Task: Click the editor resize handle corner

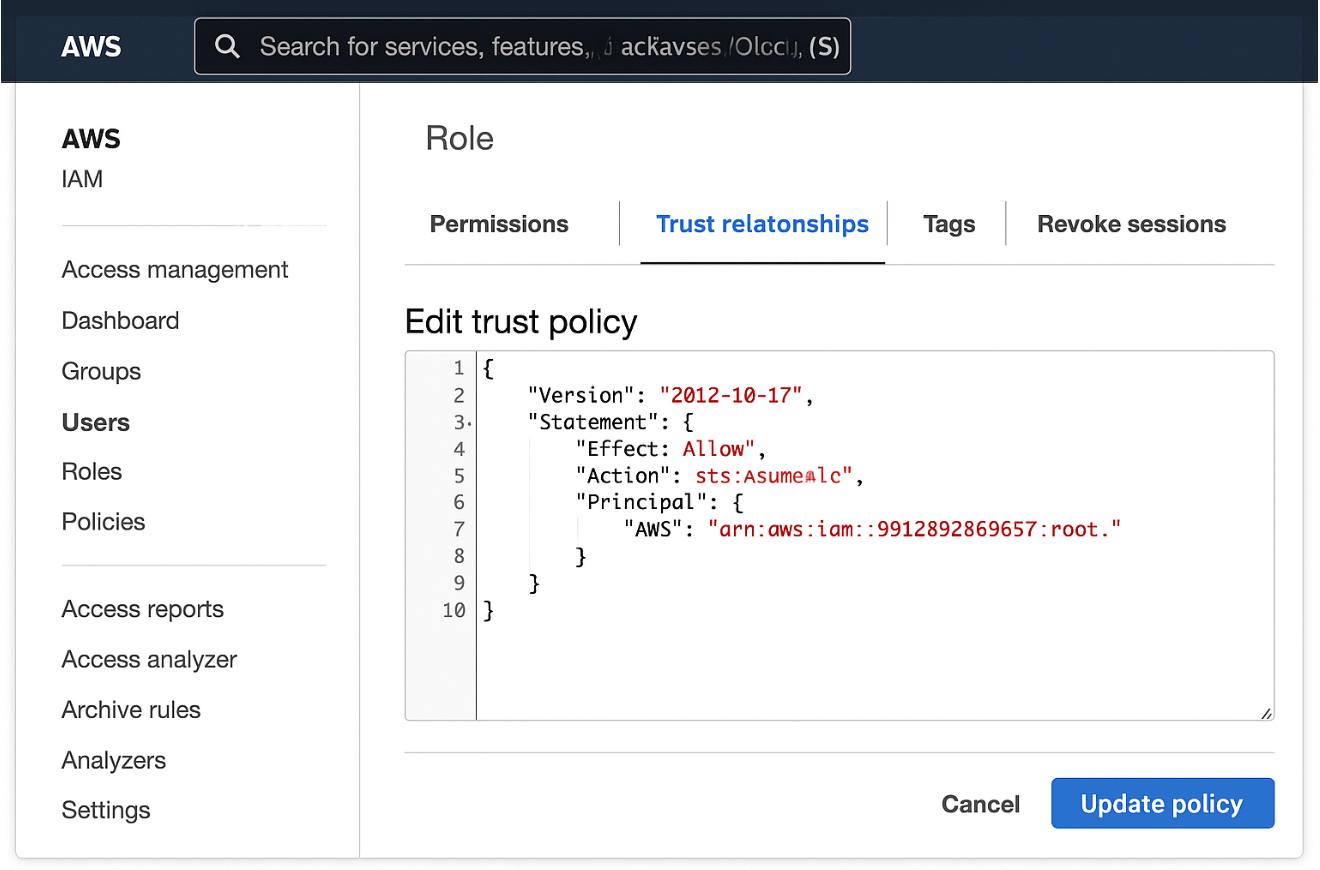Action: [1266, 713]
